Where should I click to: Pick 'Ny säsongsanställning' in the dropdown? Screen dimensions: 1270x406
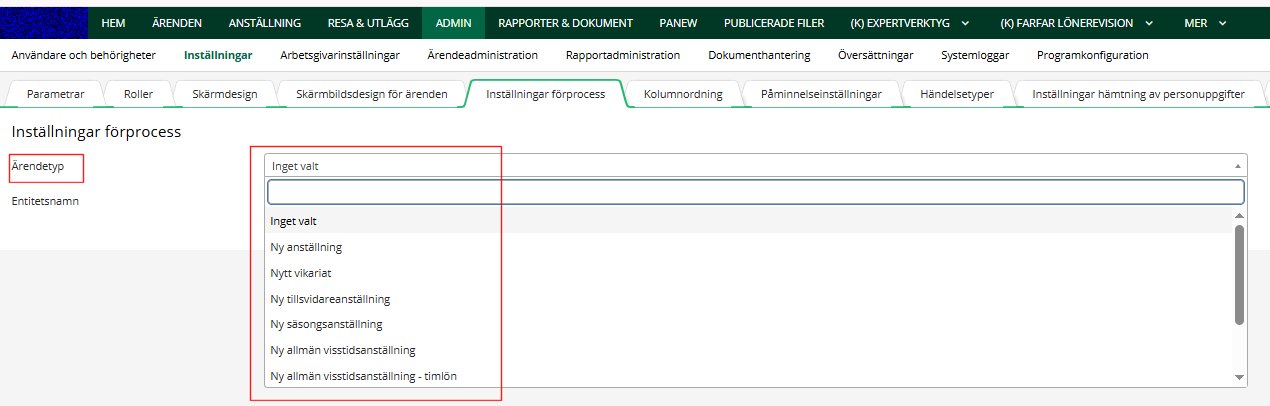pyautogui.click(x=326, y=324)
